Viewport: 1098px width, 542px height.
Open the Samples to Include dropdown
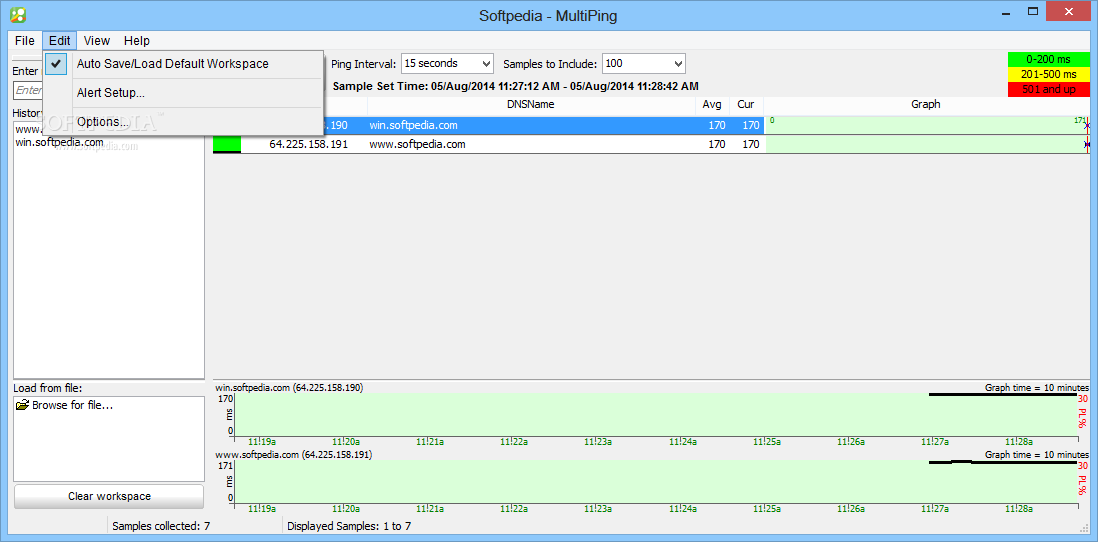pyautogui.click(x=644, y=64)
